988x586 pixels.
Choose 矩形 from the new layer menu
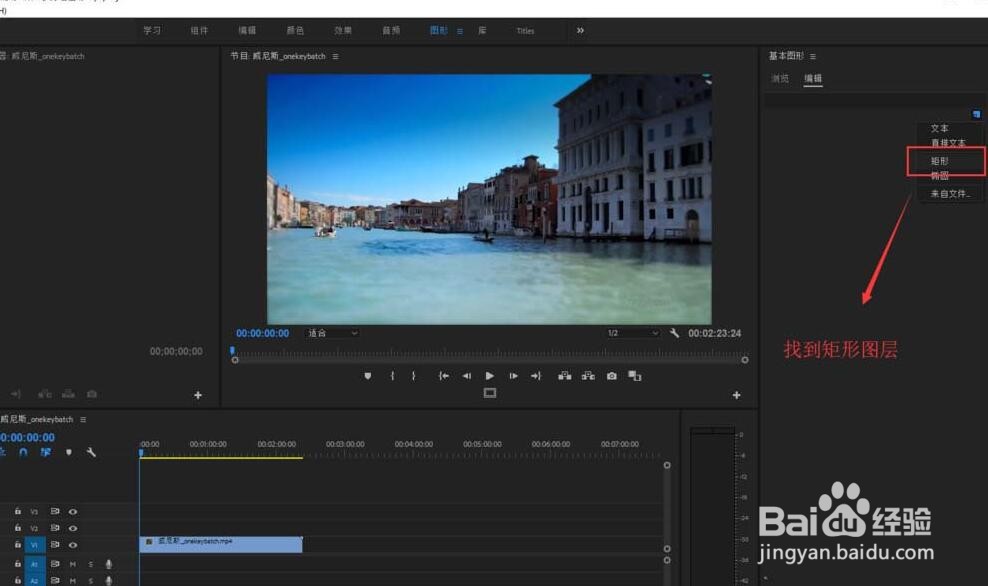pos(939,161)
